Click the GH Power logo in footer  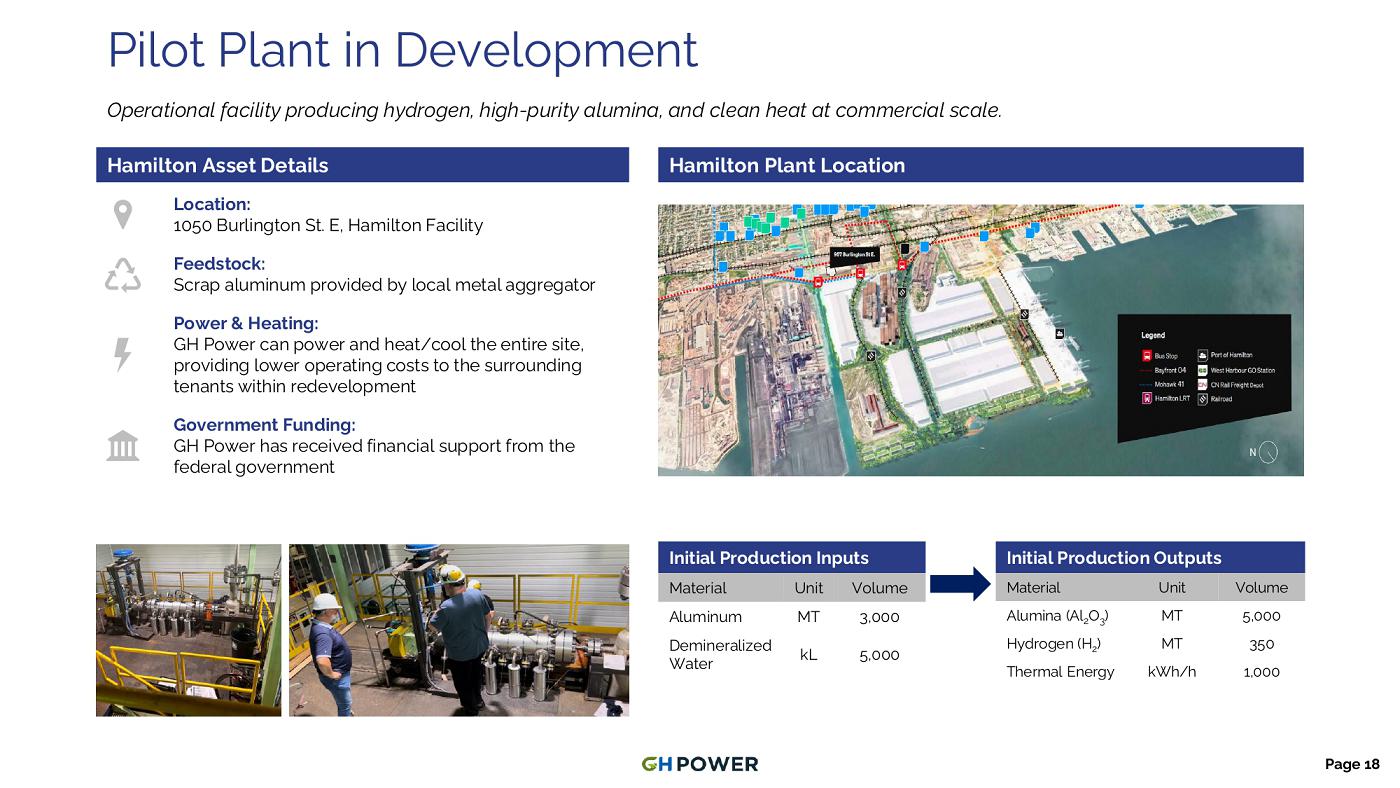point(700,764)
